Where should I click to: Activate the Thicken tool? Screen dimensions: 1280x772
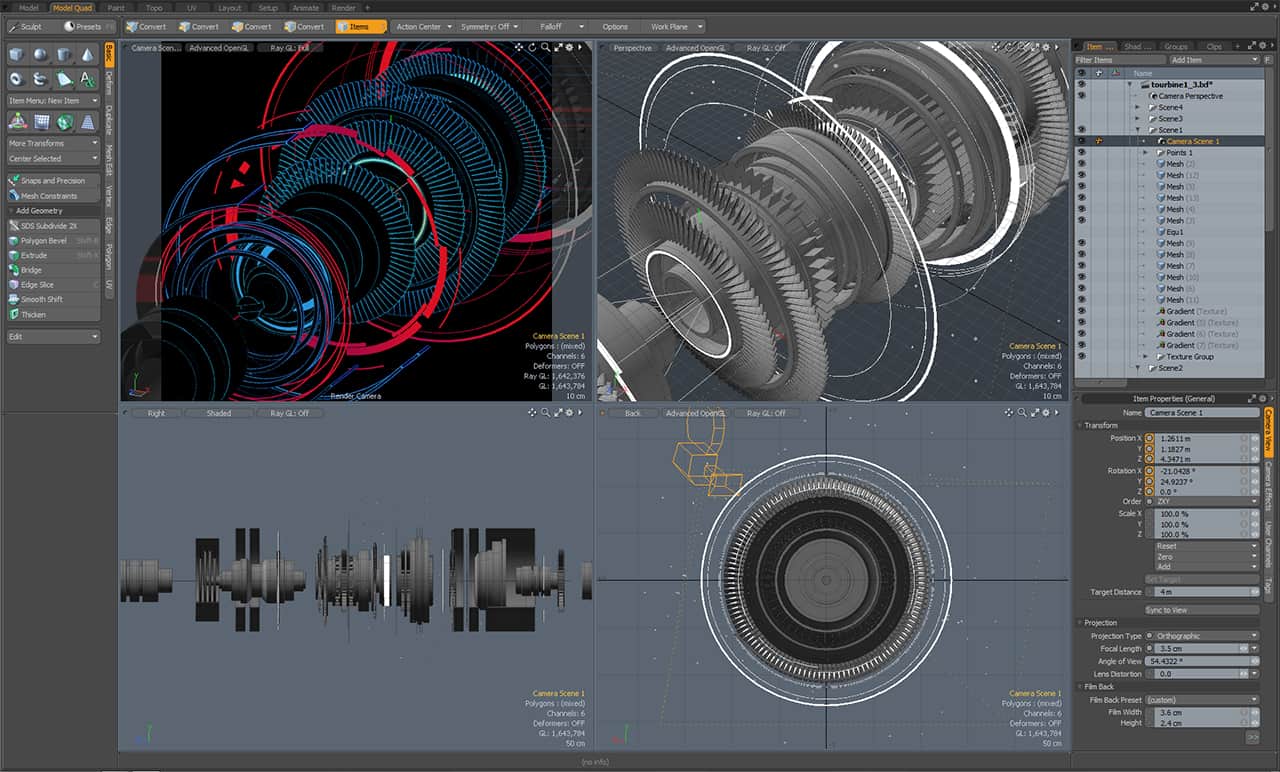click(34, 314)
